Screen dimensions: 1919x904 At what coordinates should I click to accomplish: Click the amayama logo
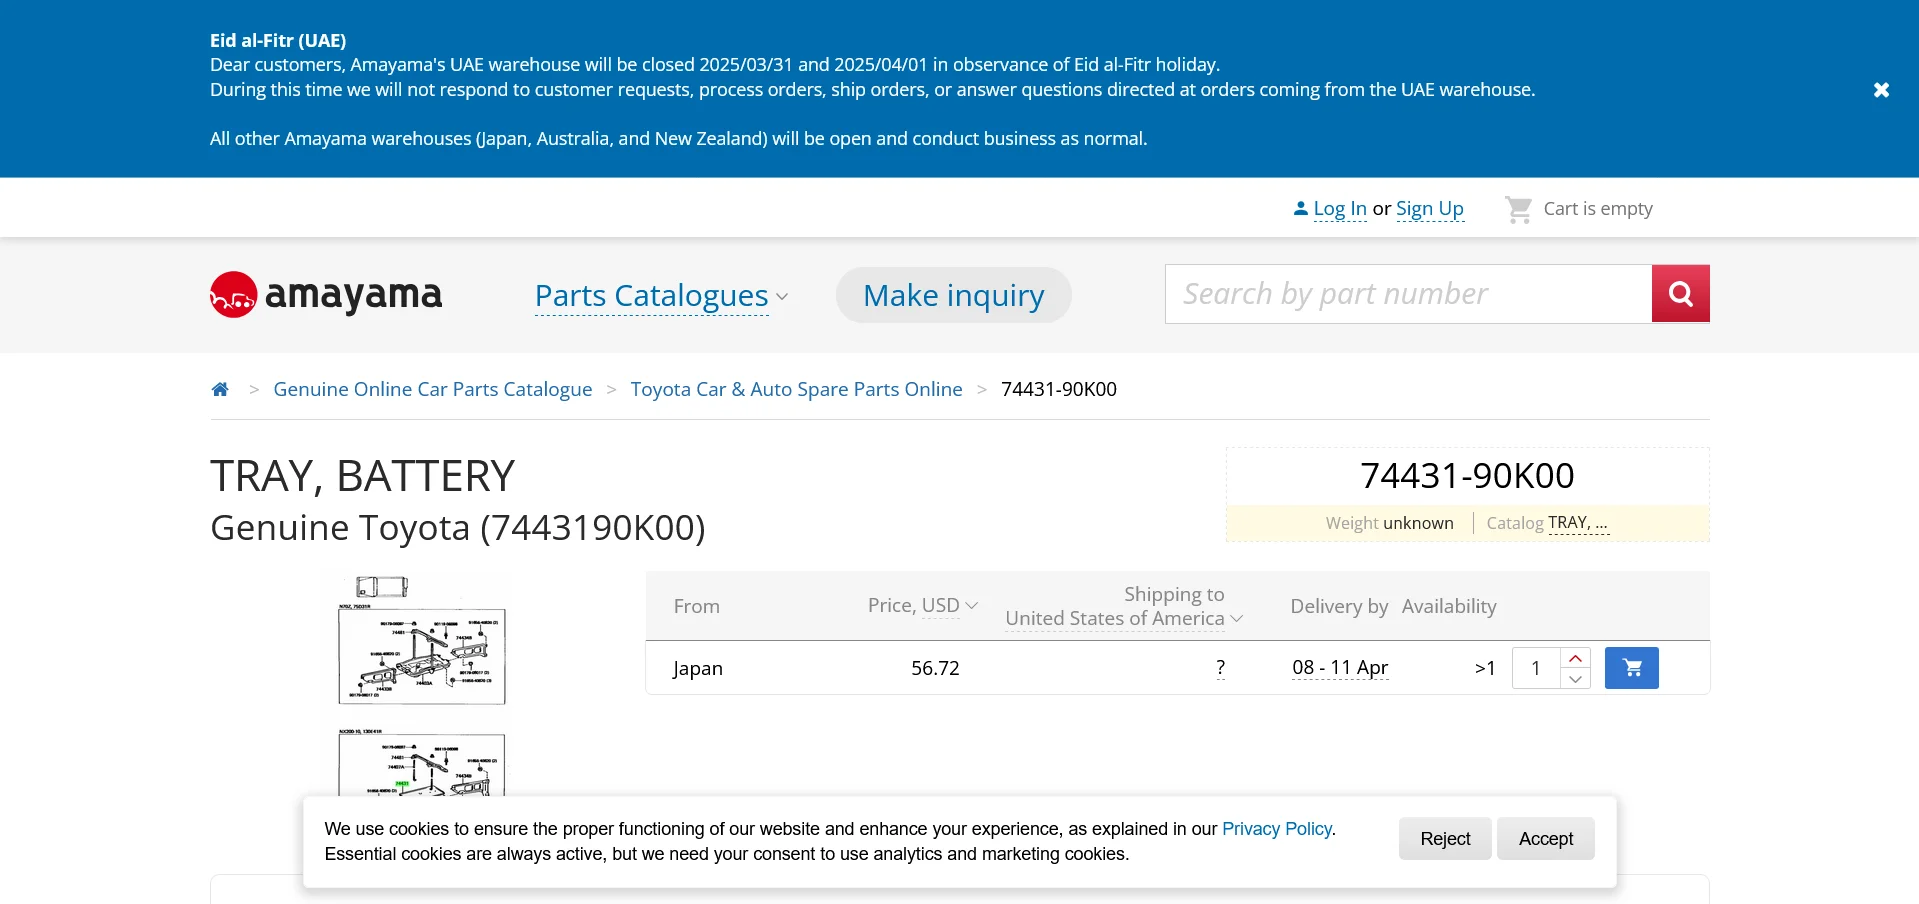click(326, 295)
